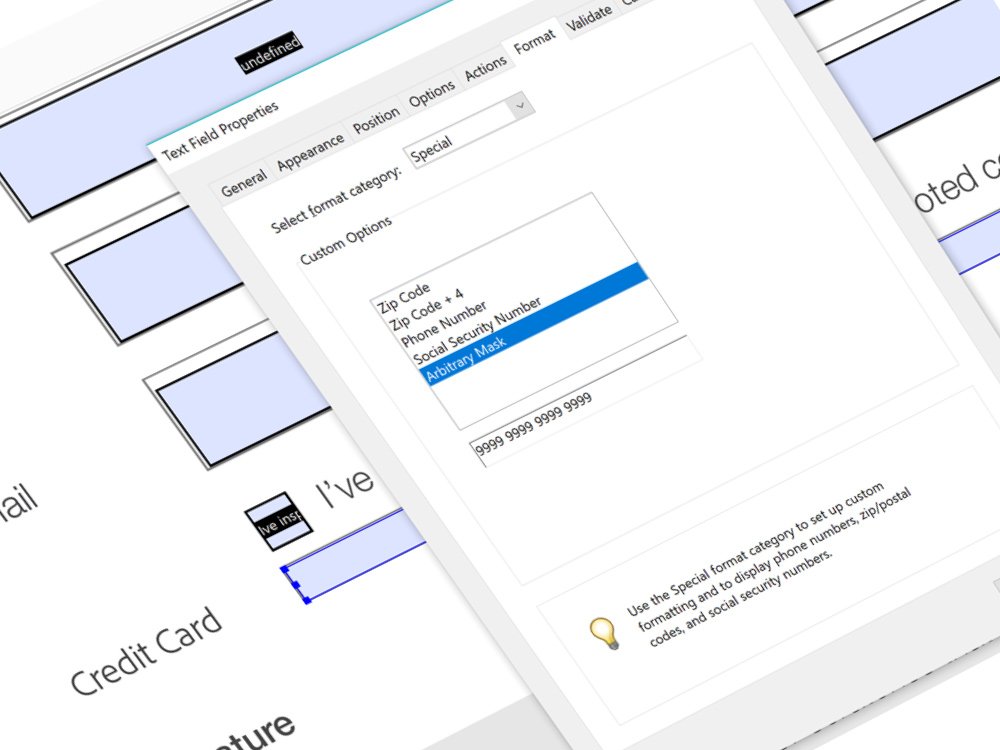The height and width of the screenshot is (750, 1000).
Task: Open the format category dropdown showing Special
Action: [x=467, y=131]
